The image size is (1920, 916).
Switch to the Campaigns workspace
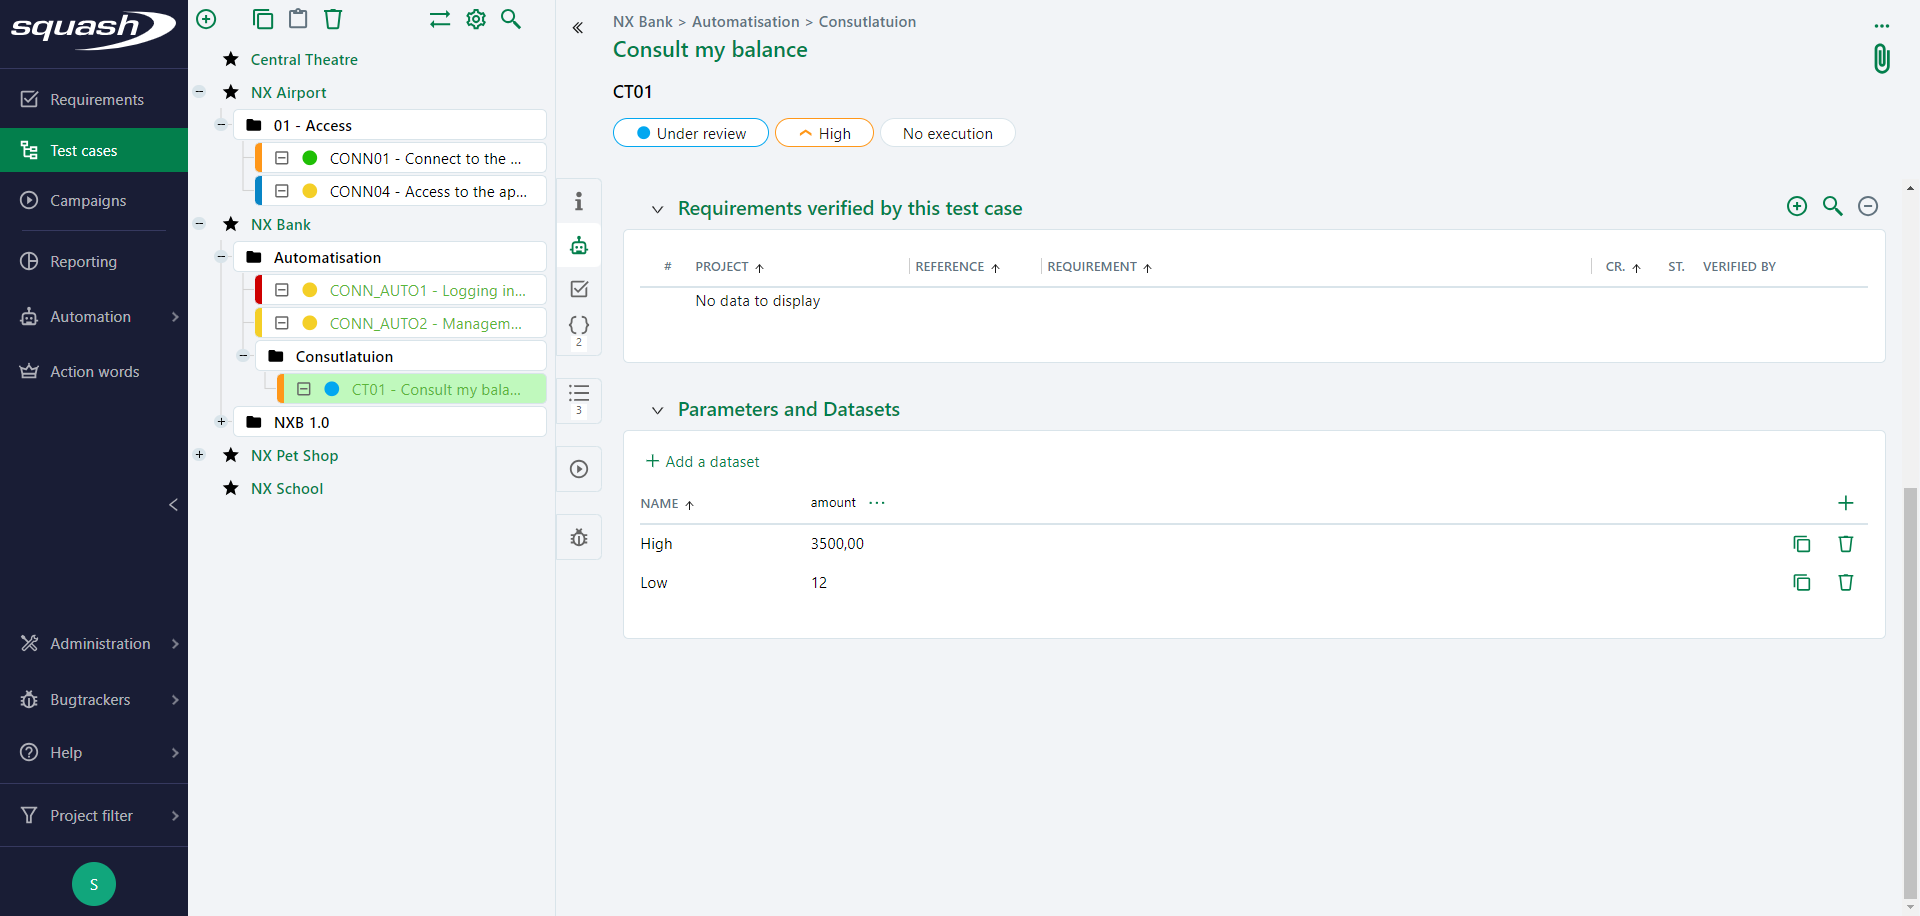88,200
